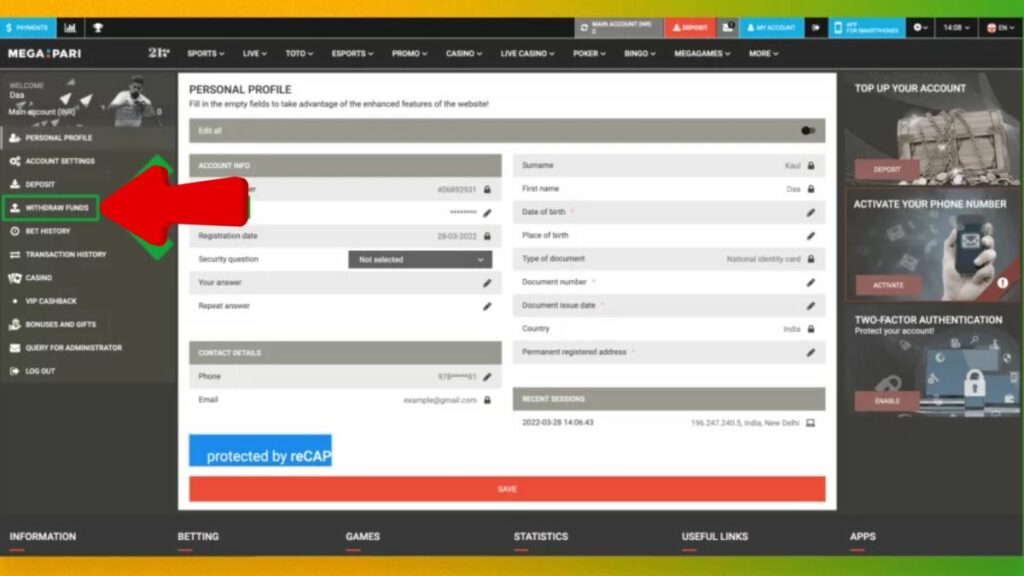The height and width of the screenshot is (576, 1024).
Task: Click the Country lock icon
Action: [x=811, y=328]
